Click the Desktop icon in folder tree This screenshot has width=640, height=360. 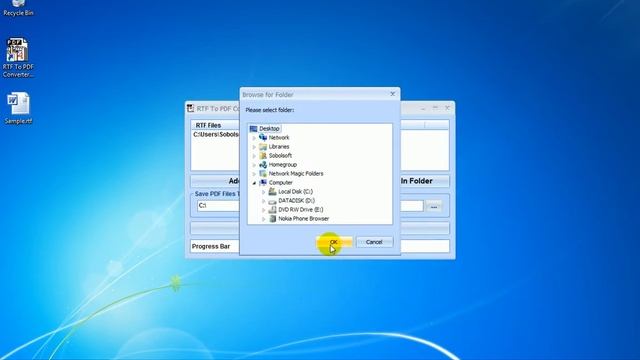[253, 129]
